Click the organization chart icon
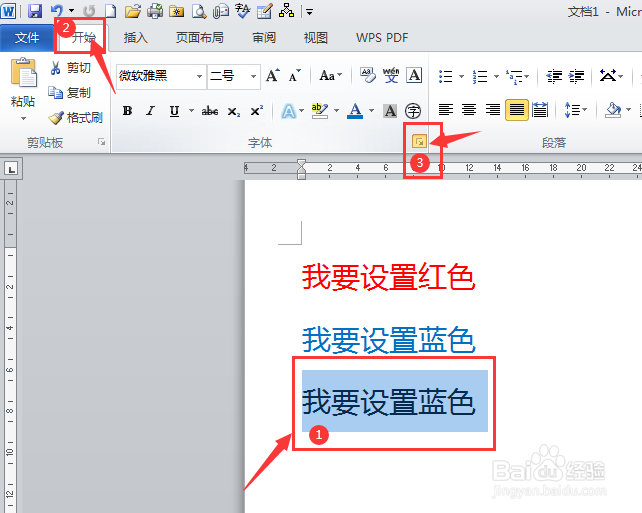642x513 pixels. click(286, 11)
